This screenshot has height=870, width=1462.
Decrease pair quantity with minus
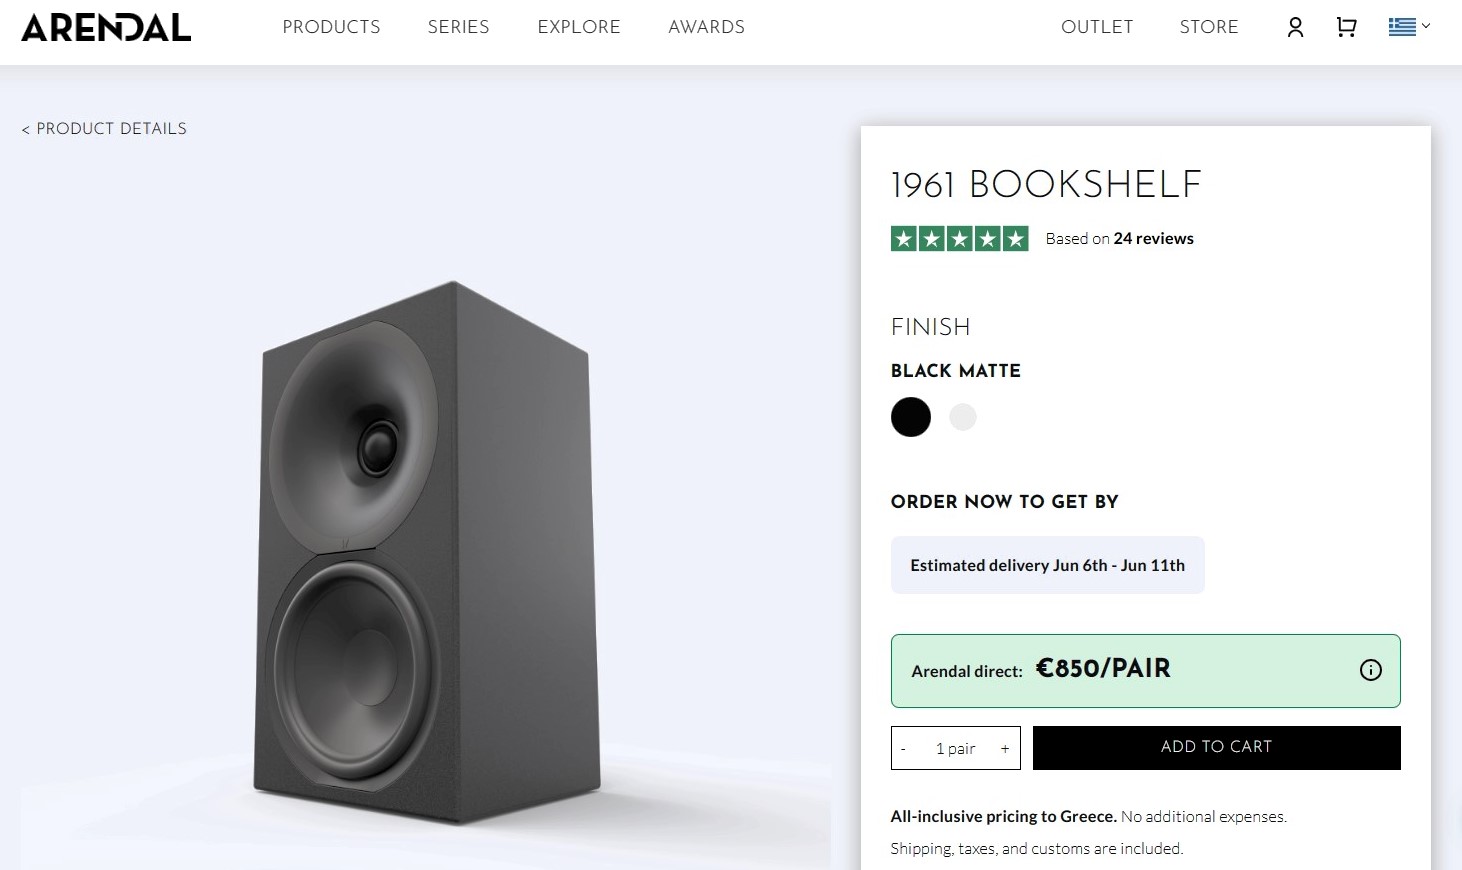[x=903, y=749]
